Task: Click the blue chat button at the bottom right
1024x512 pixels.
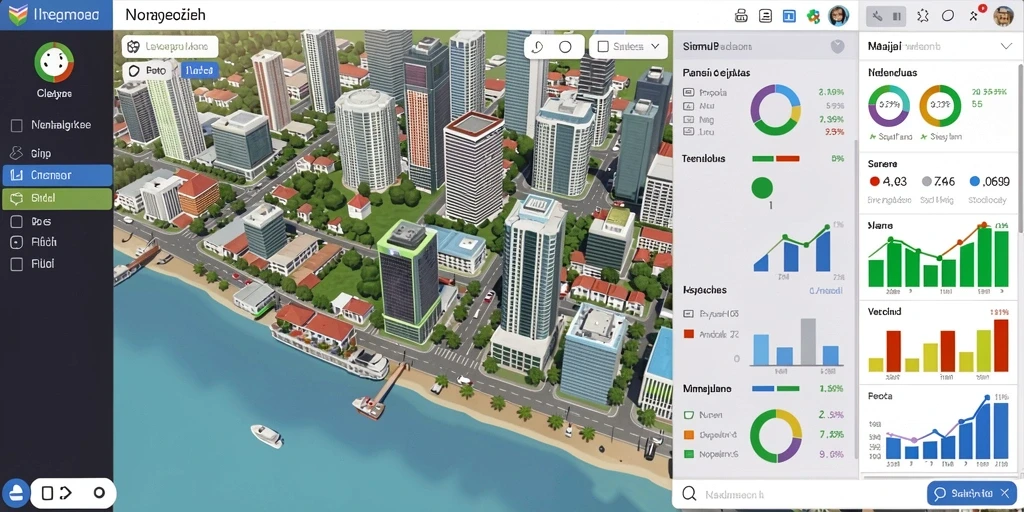Action: tap(972, 493)
